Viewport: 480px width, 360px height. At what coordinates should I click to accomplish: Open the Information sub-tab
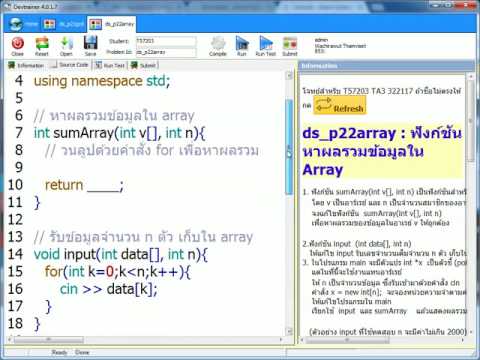[26, 65]
